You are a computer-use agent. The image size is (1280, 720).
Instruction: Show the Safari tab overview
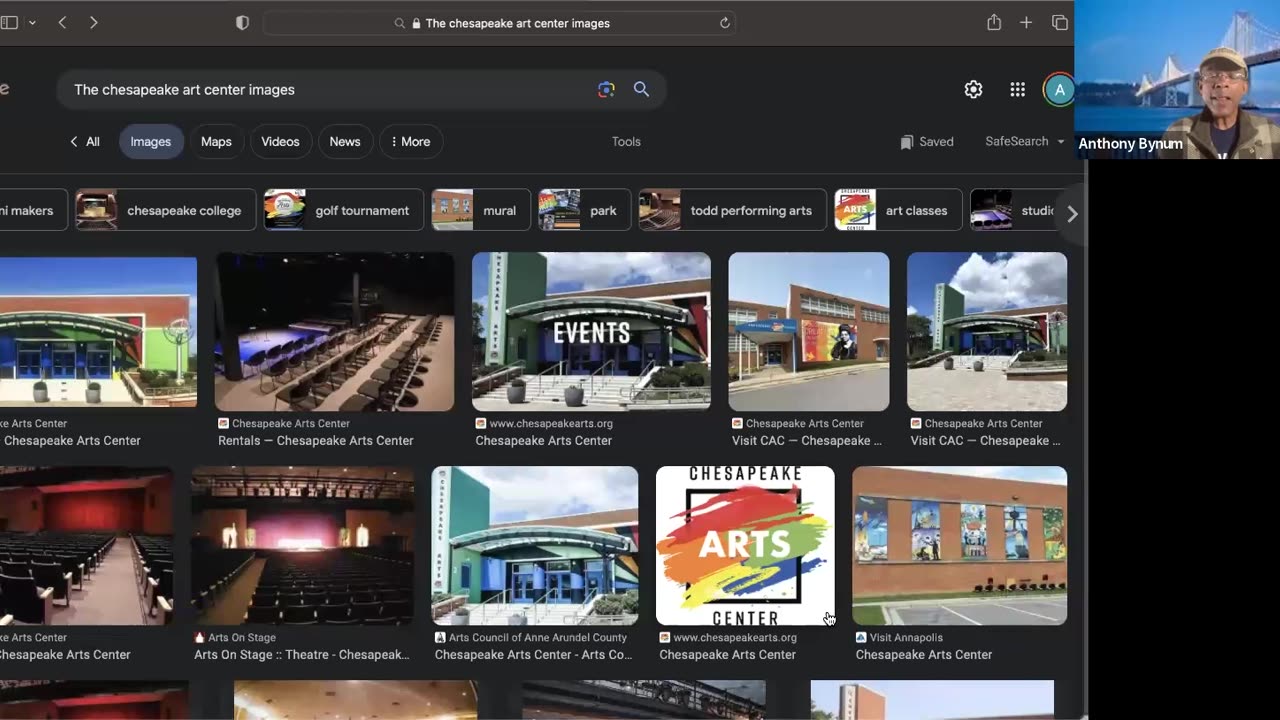[x=1059, y=23]
